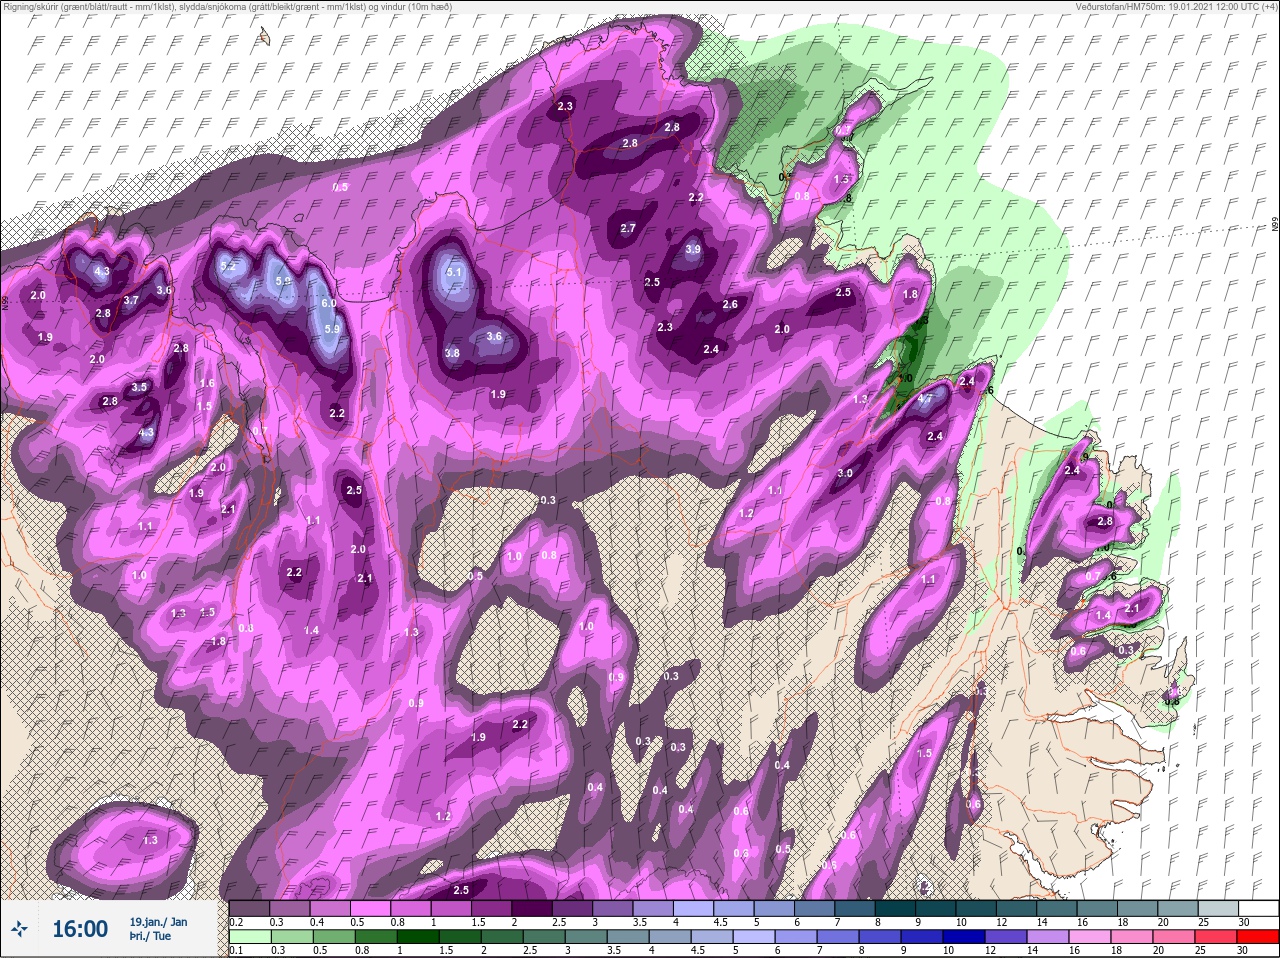Viewport: 1280px width, 958px height.
Task: Click the 3.0 precipitation value label
Action: [845, 473]
